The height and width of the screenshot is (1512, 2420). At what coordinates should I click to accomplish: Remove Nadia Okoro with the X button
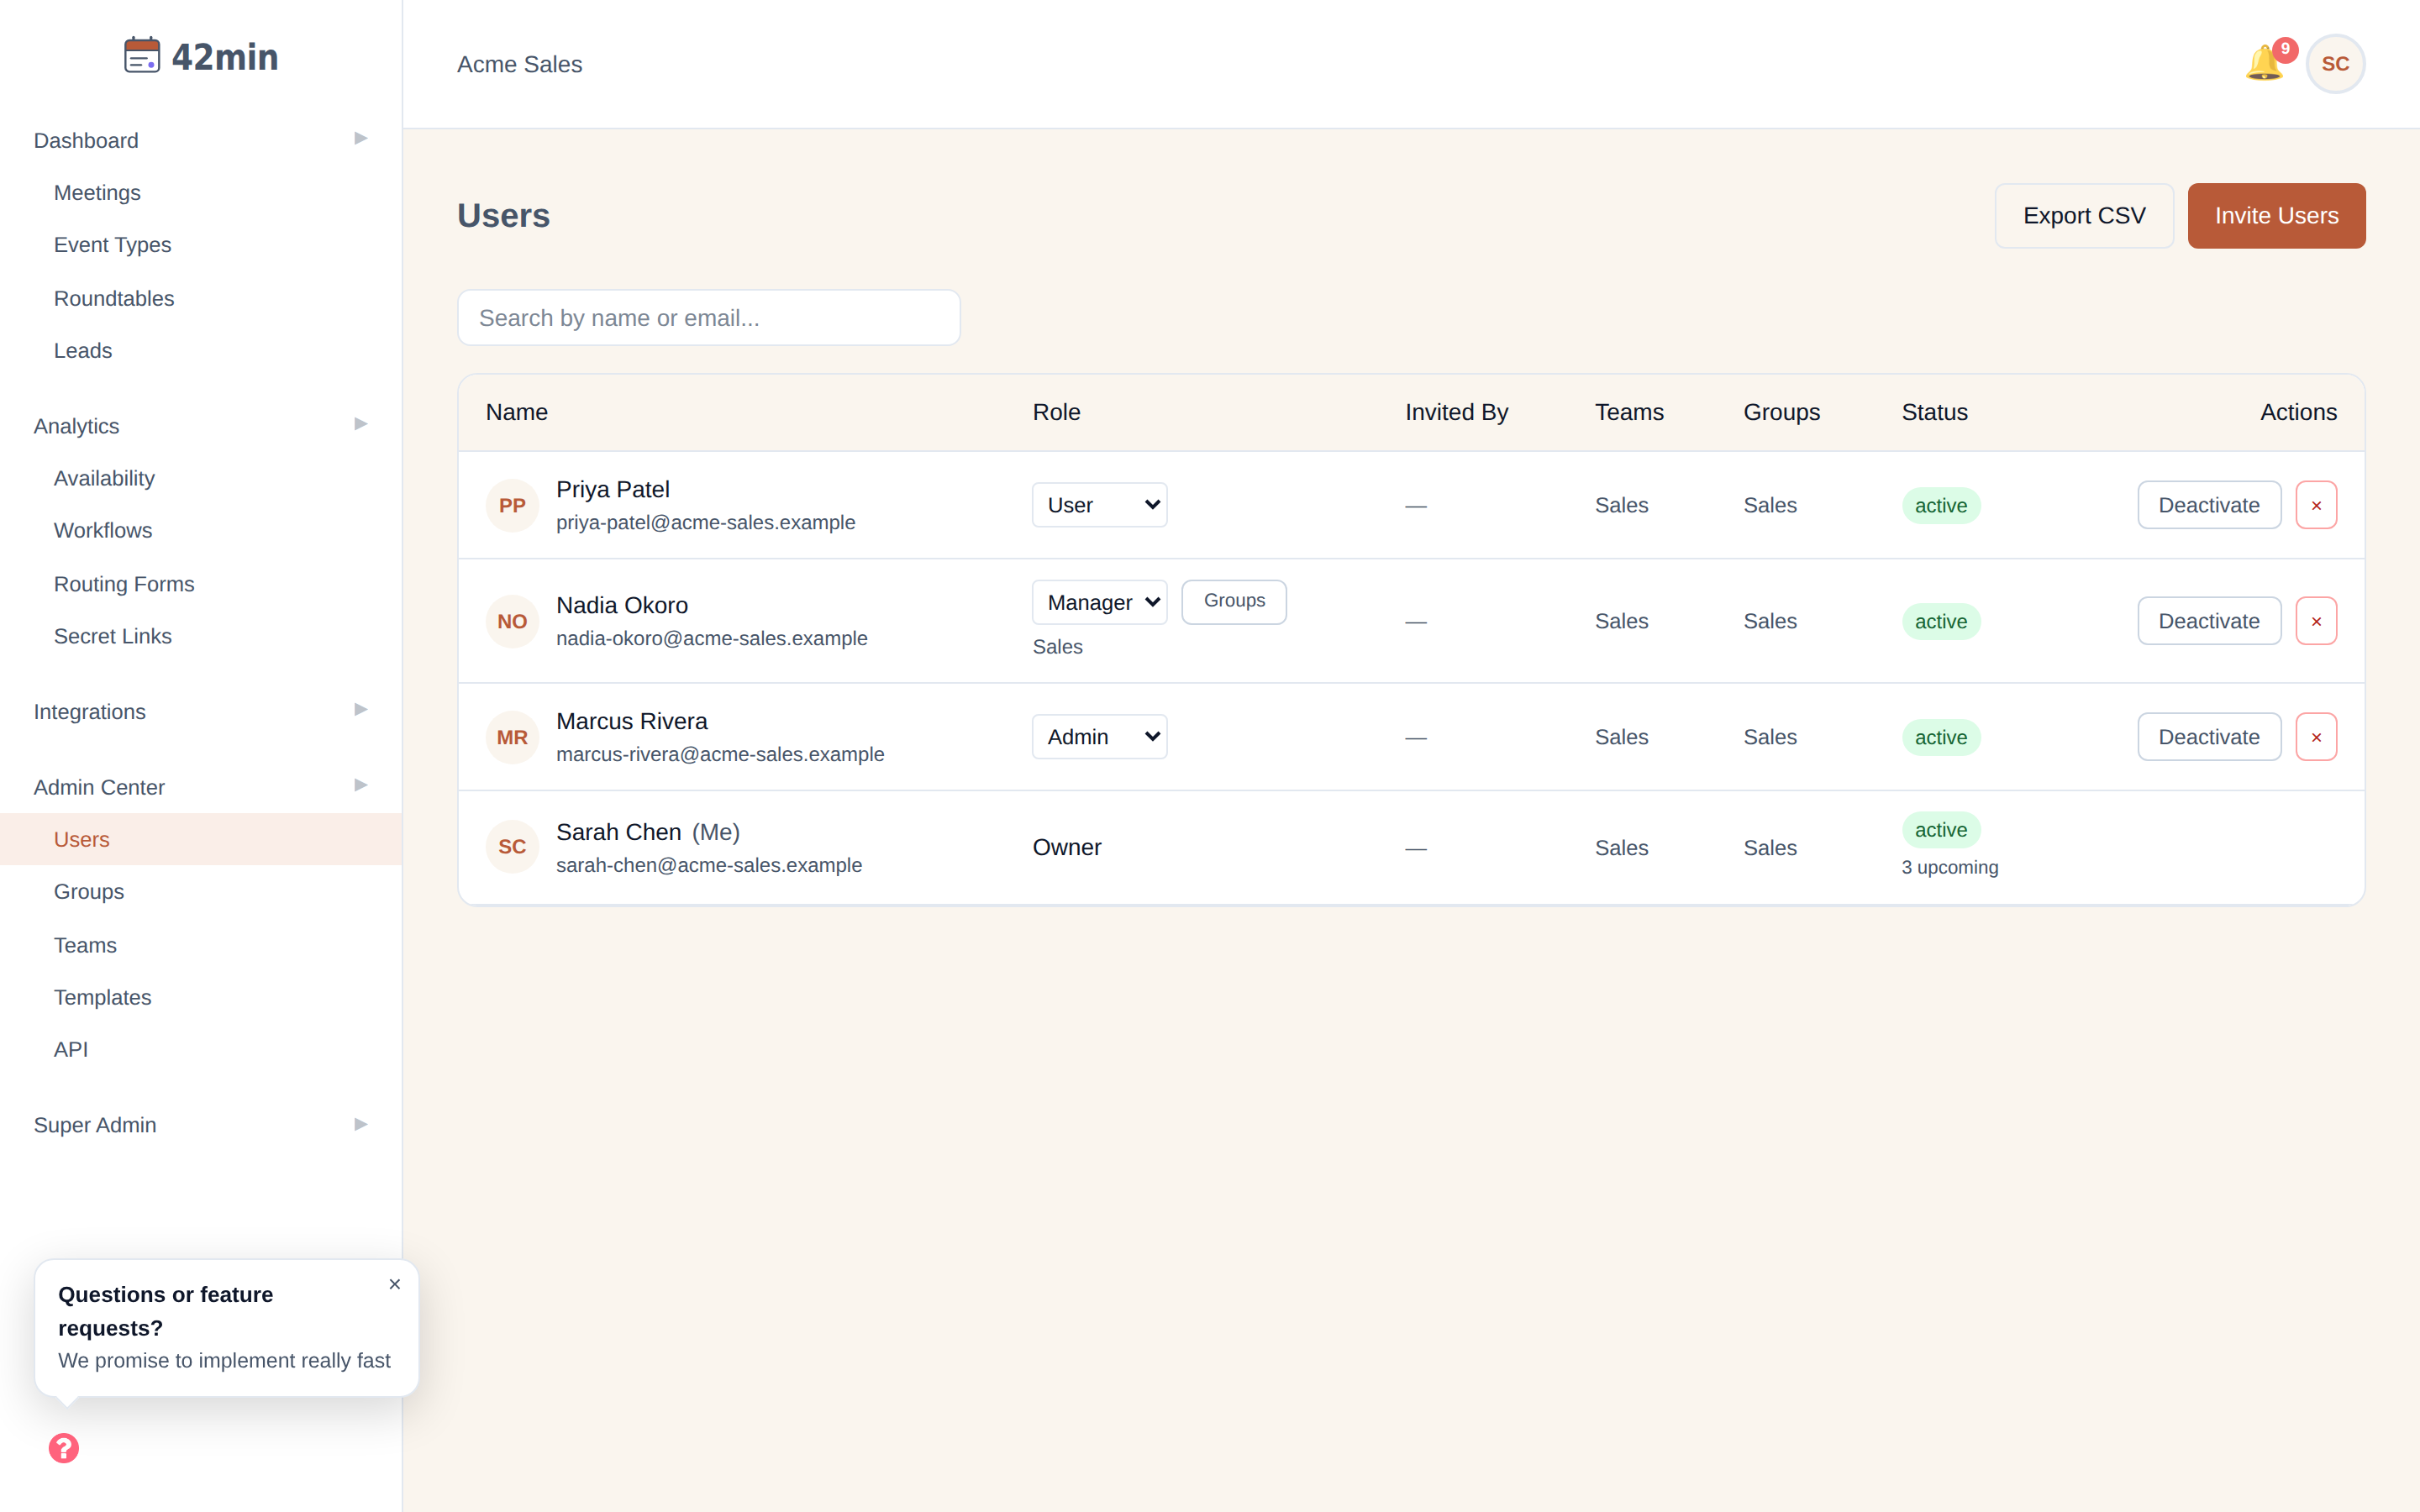click(2316, 621)
